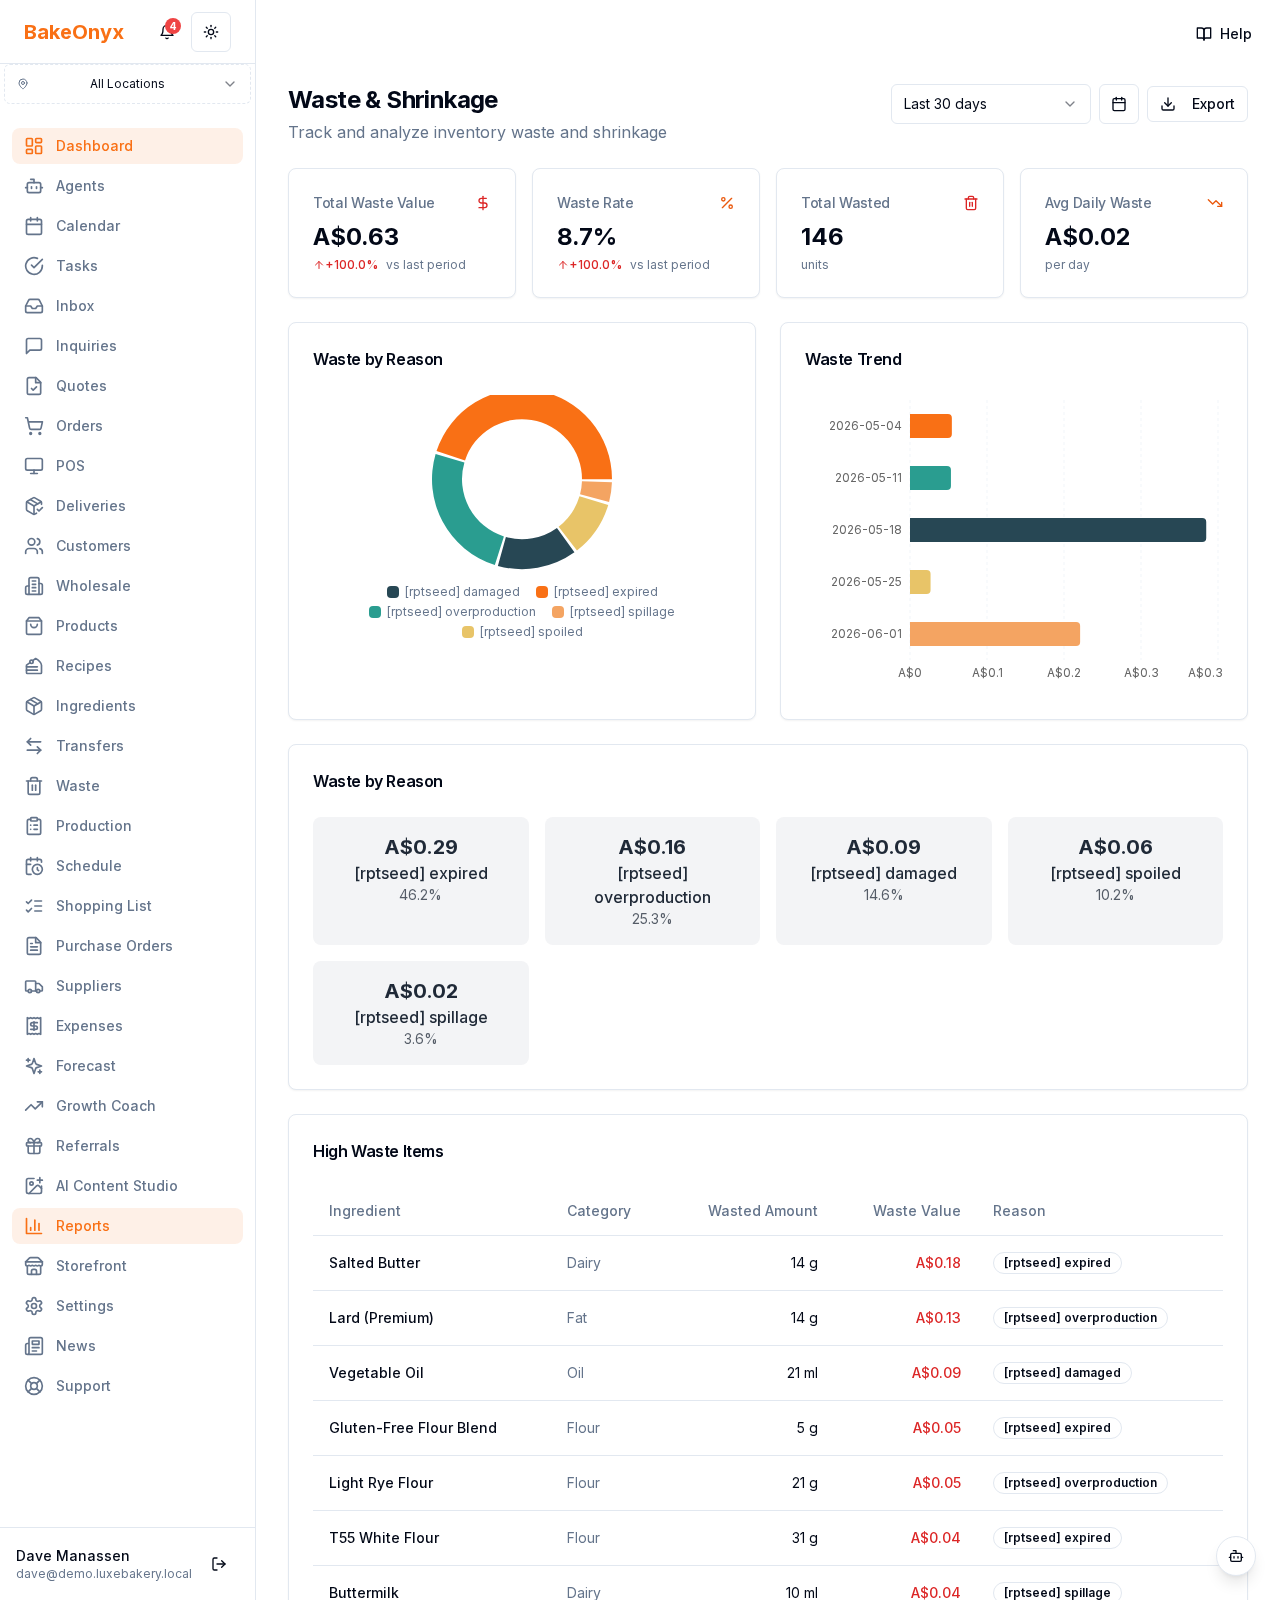Open the Tasks page
Image resolution: width=1280 pixels, height=1600 pixels.
point(127,266)
